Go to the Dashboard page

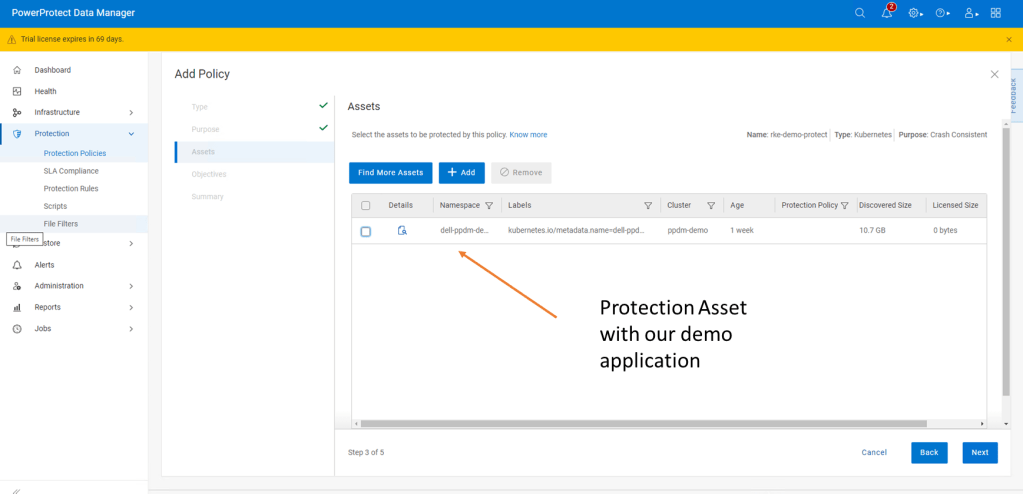pos(52,70)
